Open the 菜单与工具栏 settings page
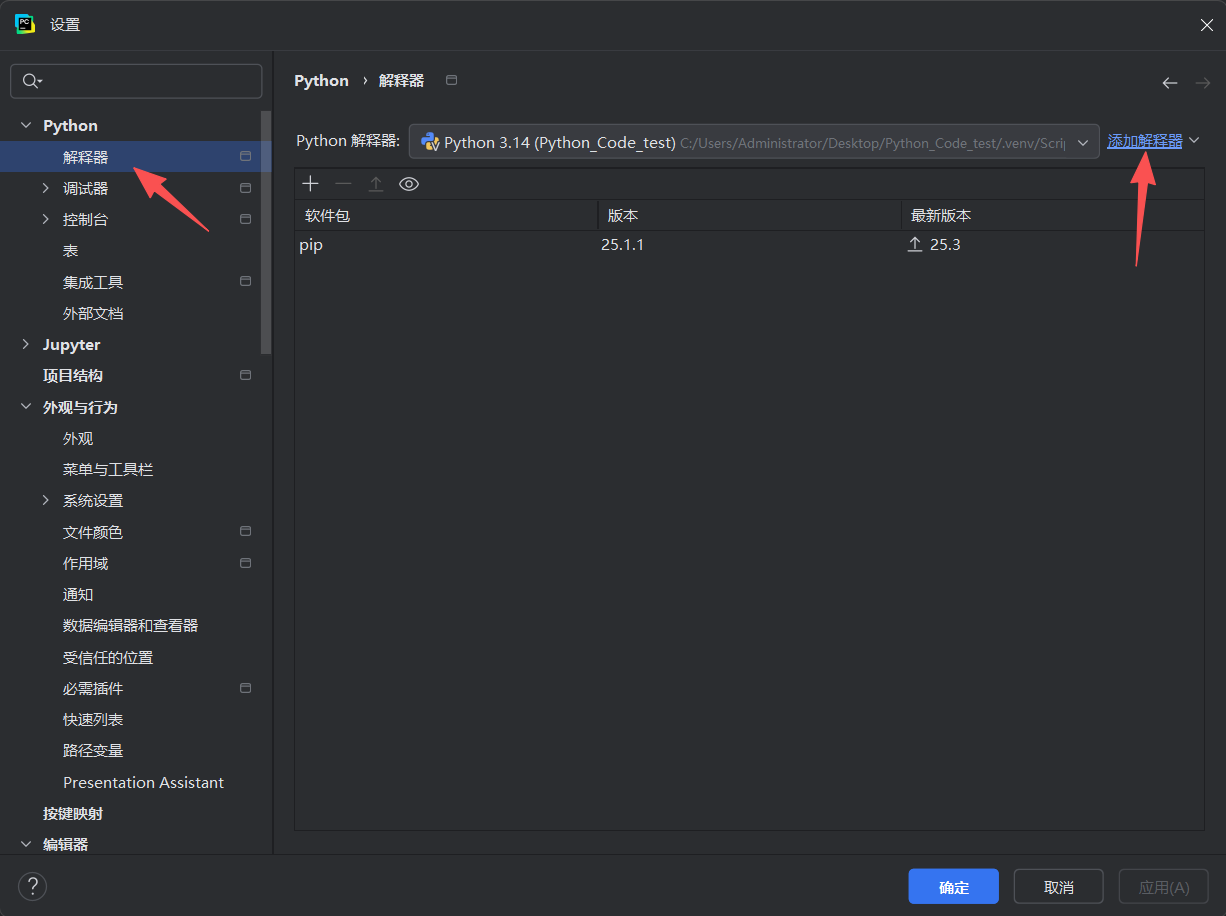The height and width of the screenshot is (916, 1226). click(108, 470)
